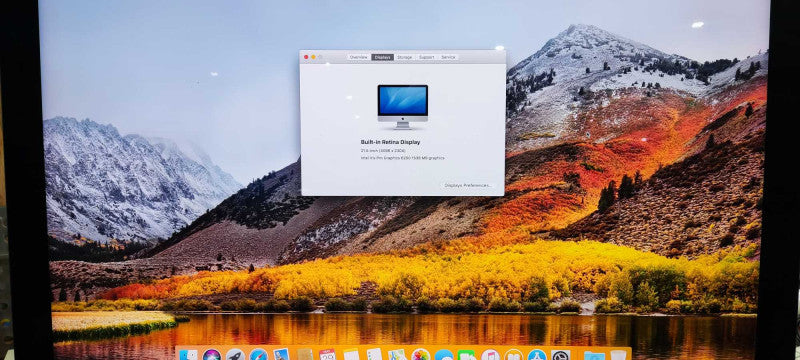Viewport: 800px width, 360px height.
Task: Select the Displays tab
Action: point(383,57)
